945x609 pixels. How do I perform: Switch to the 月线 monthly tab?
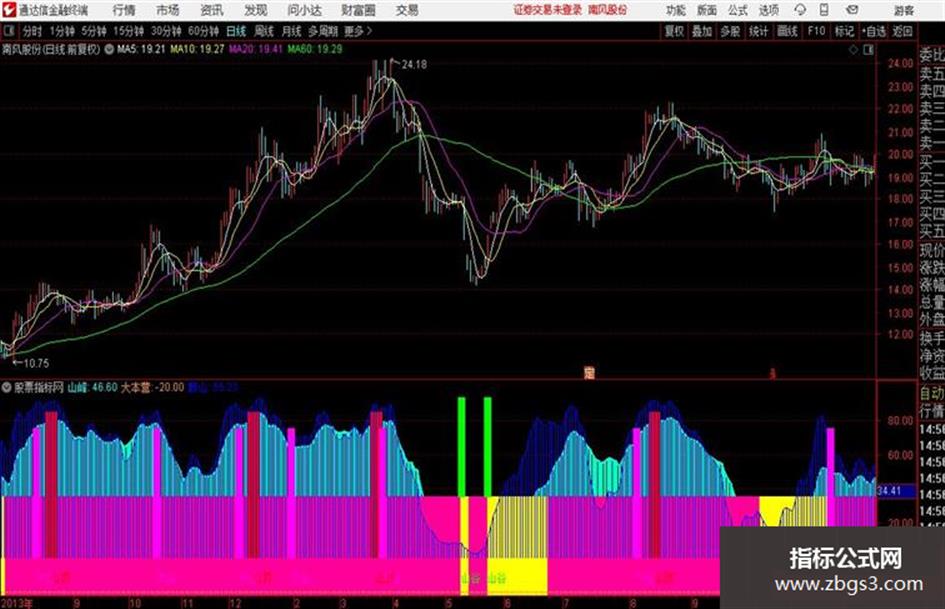pos(292,31)
